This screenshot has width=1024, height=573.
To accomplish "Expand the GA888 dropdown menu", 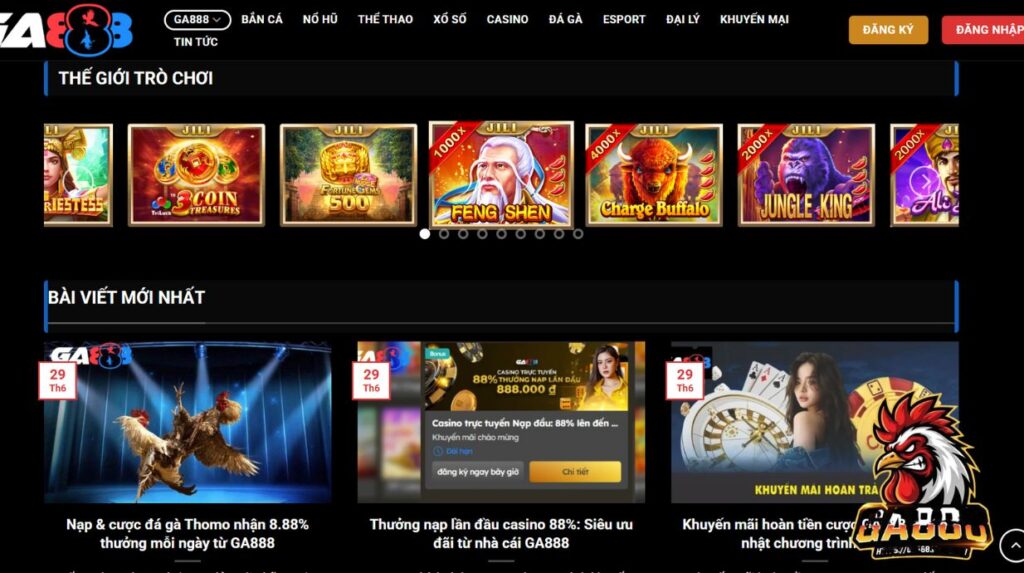I will click(x=197, y=20).
